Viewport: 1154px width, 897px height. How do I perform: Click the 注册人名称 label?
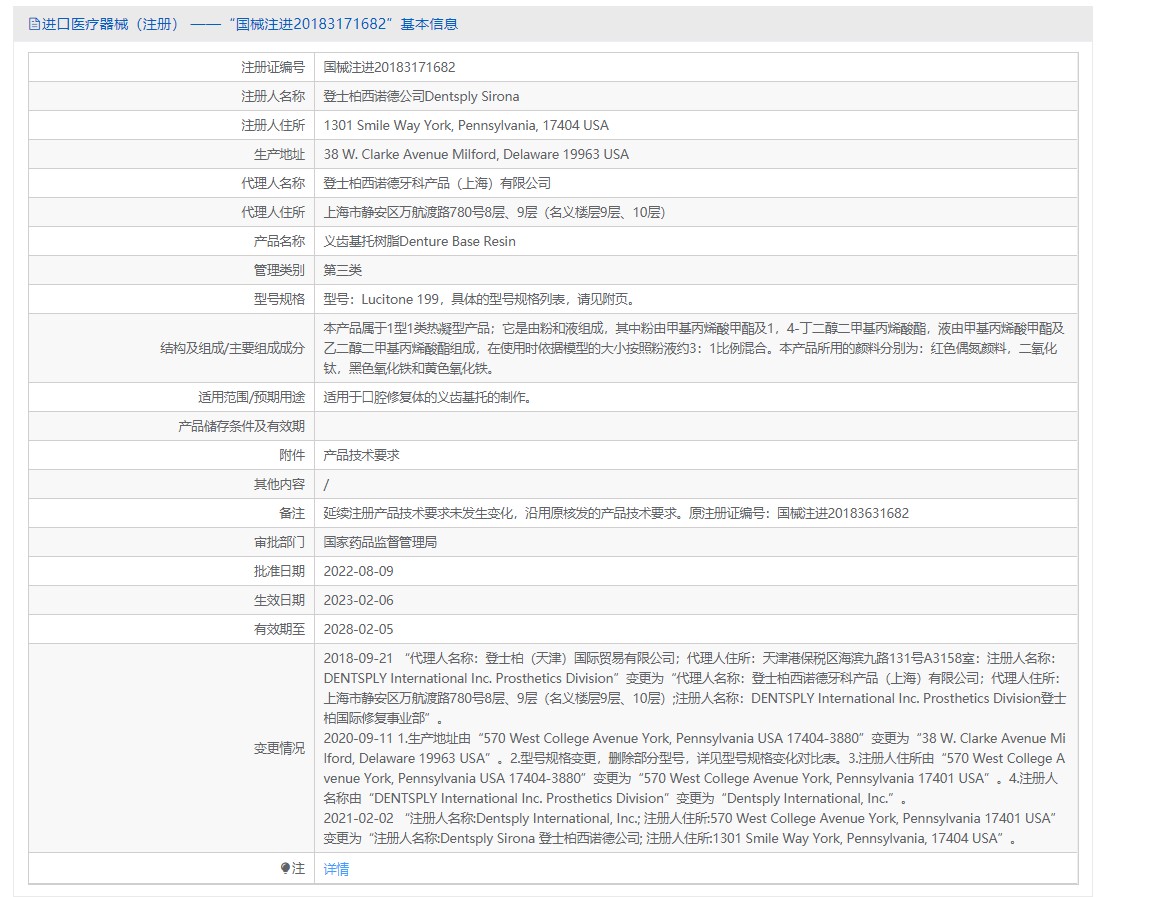pos(273,96)
